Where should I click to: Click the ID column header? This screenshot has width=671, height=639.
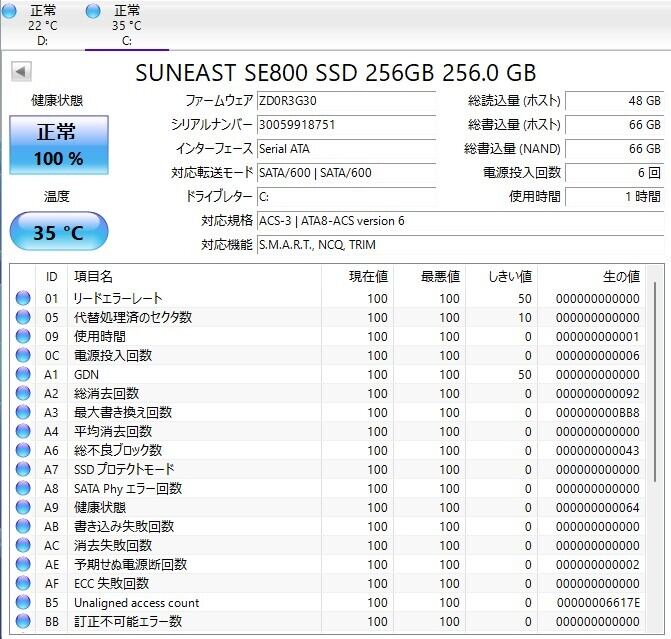(x=51, y=276)
